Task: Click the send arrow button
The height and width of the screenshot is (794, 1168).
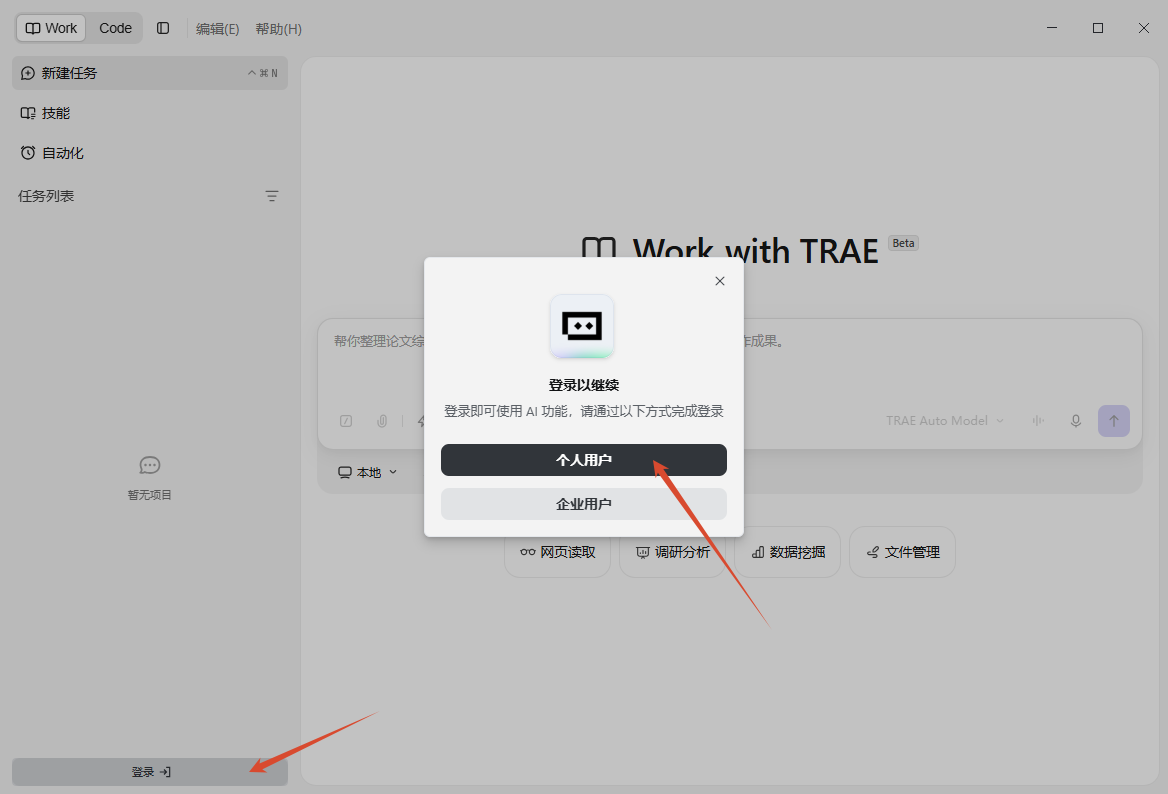Action: point(1114,421)
